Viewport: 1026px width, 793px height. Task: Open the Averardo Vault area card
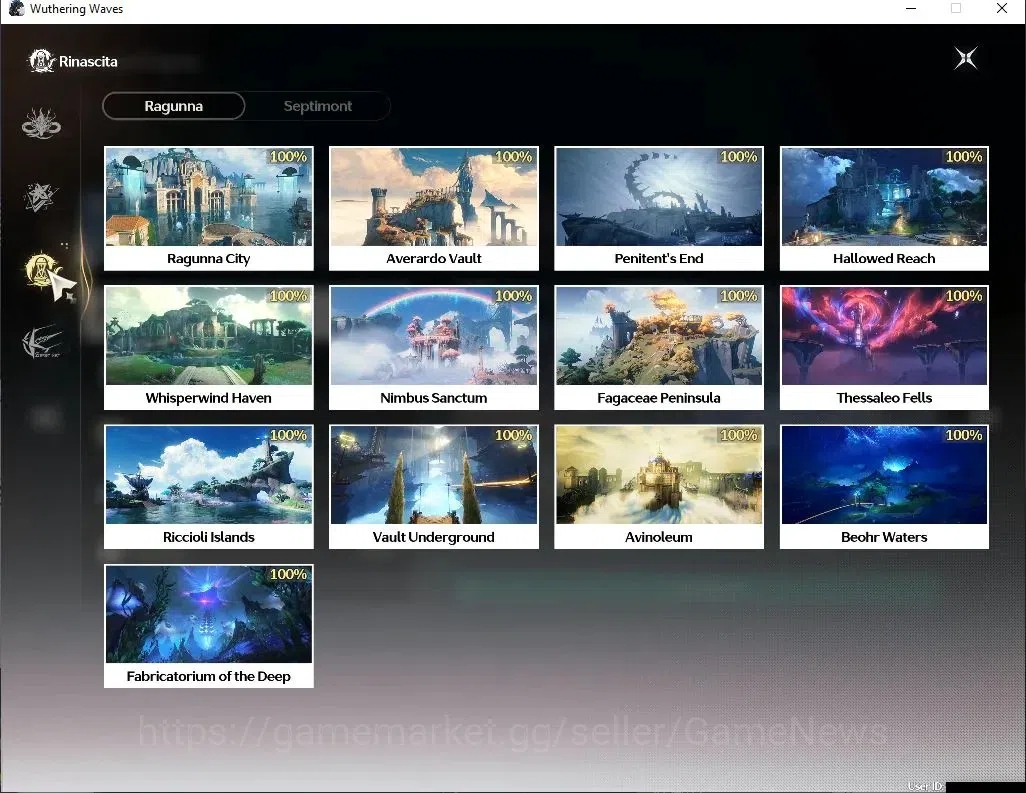(x=434, y=208)
